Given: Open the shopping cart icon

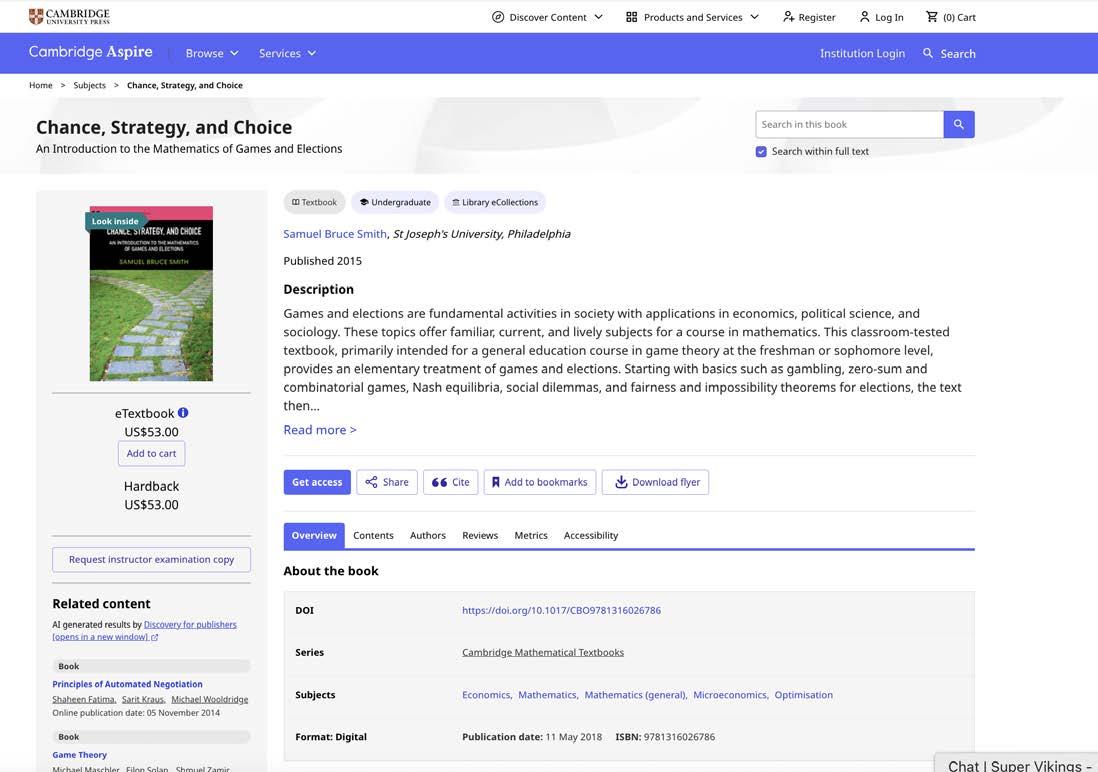Looking at the screenshot, I should [x=931, y=17].
